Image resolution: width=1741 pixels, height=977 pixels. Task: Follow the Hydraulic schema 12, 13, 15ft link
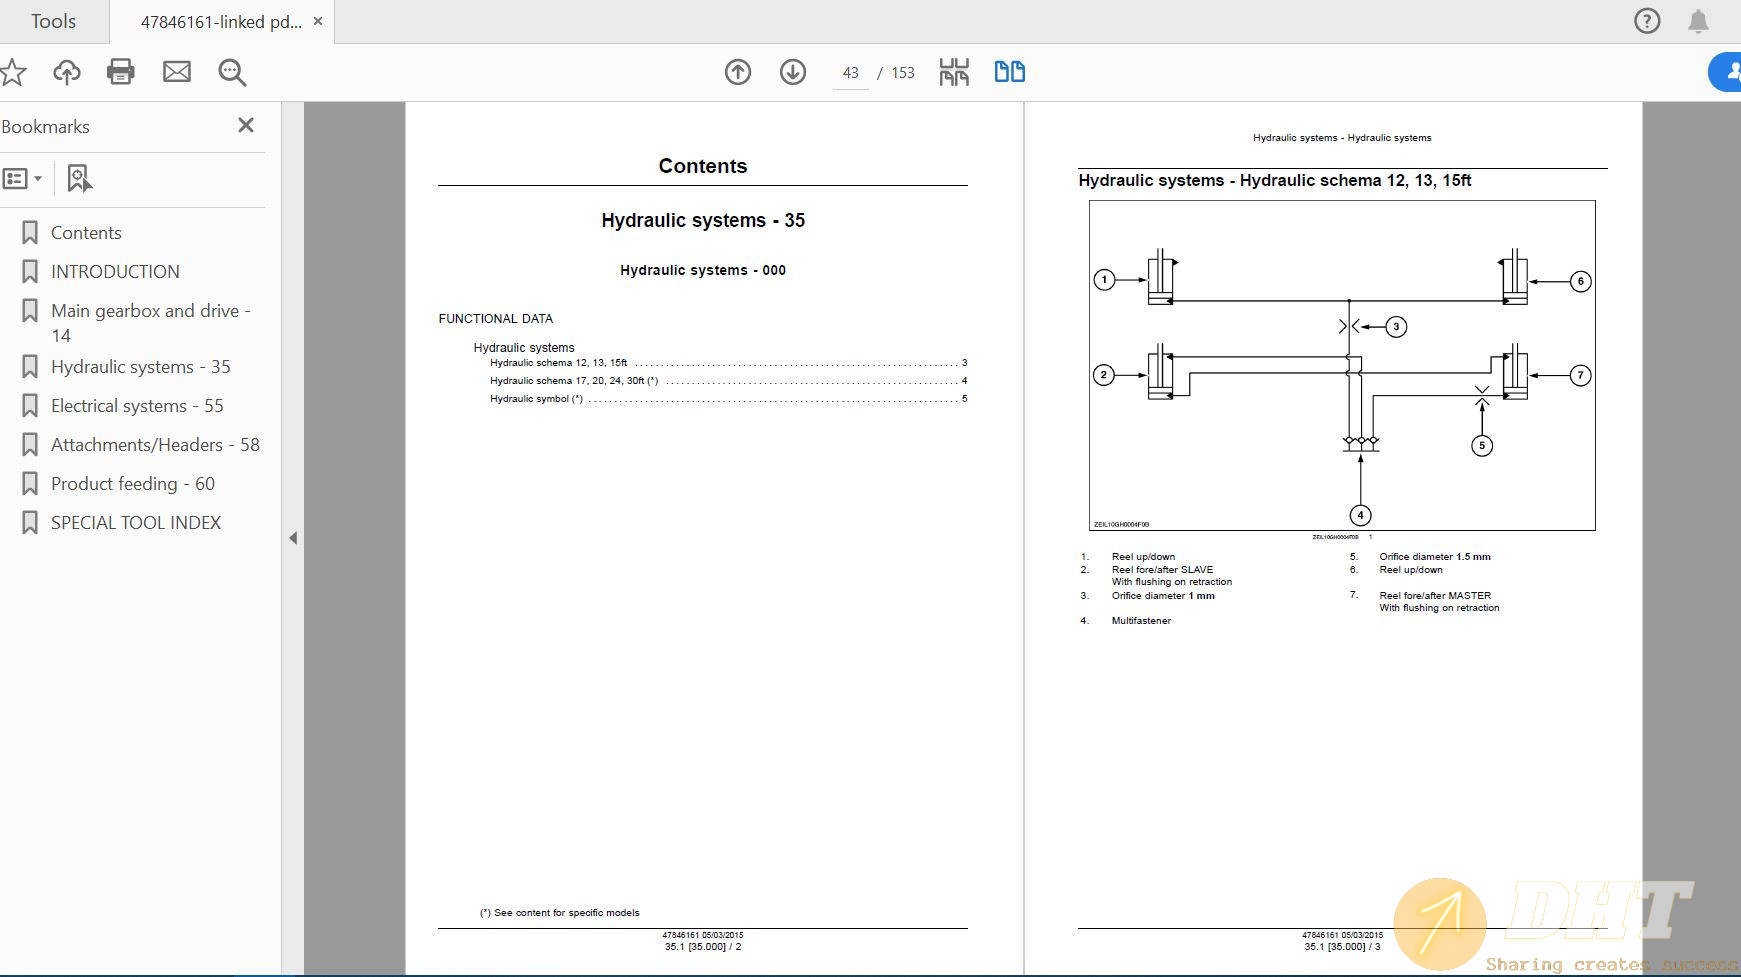(x=559, y=363)
